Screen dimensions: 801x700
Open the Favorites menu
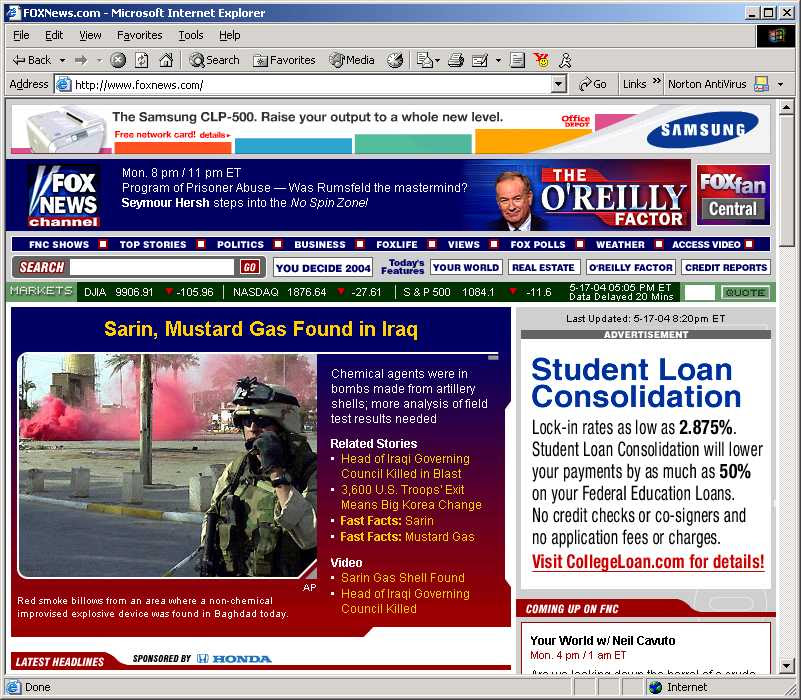(139, 35)
